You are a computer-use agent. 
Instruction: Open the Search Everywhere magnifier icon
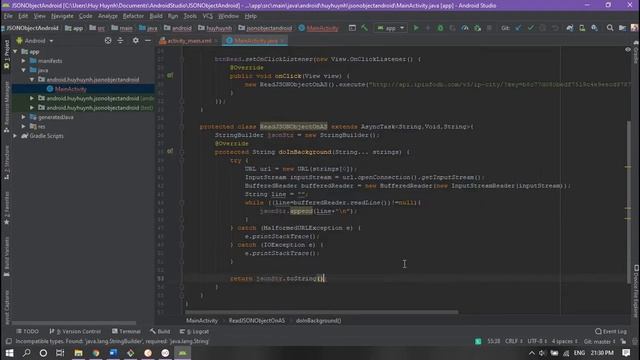(x=610, y=28)
